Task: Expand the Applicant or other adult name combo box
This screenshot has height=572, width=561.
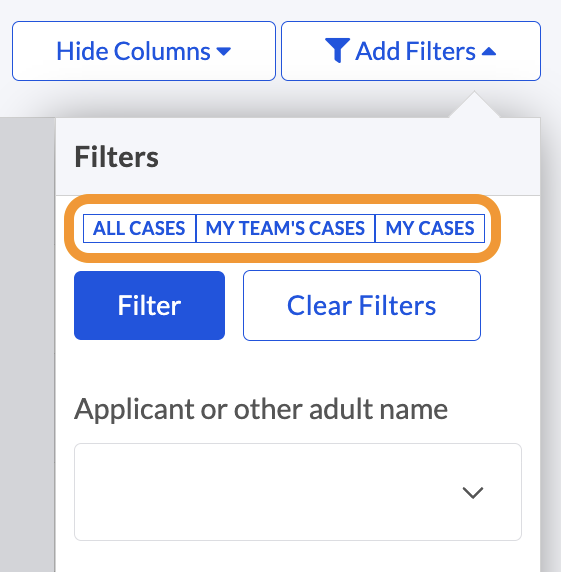Action: tap(298, 492)
